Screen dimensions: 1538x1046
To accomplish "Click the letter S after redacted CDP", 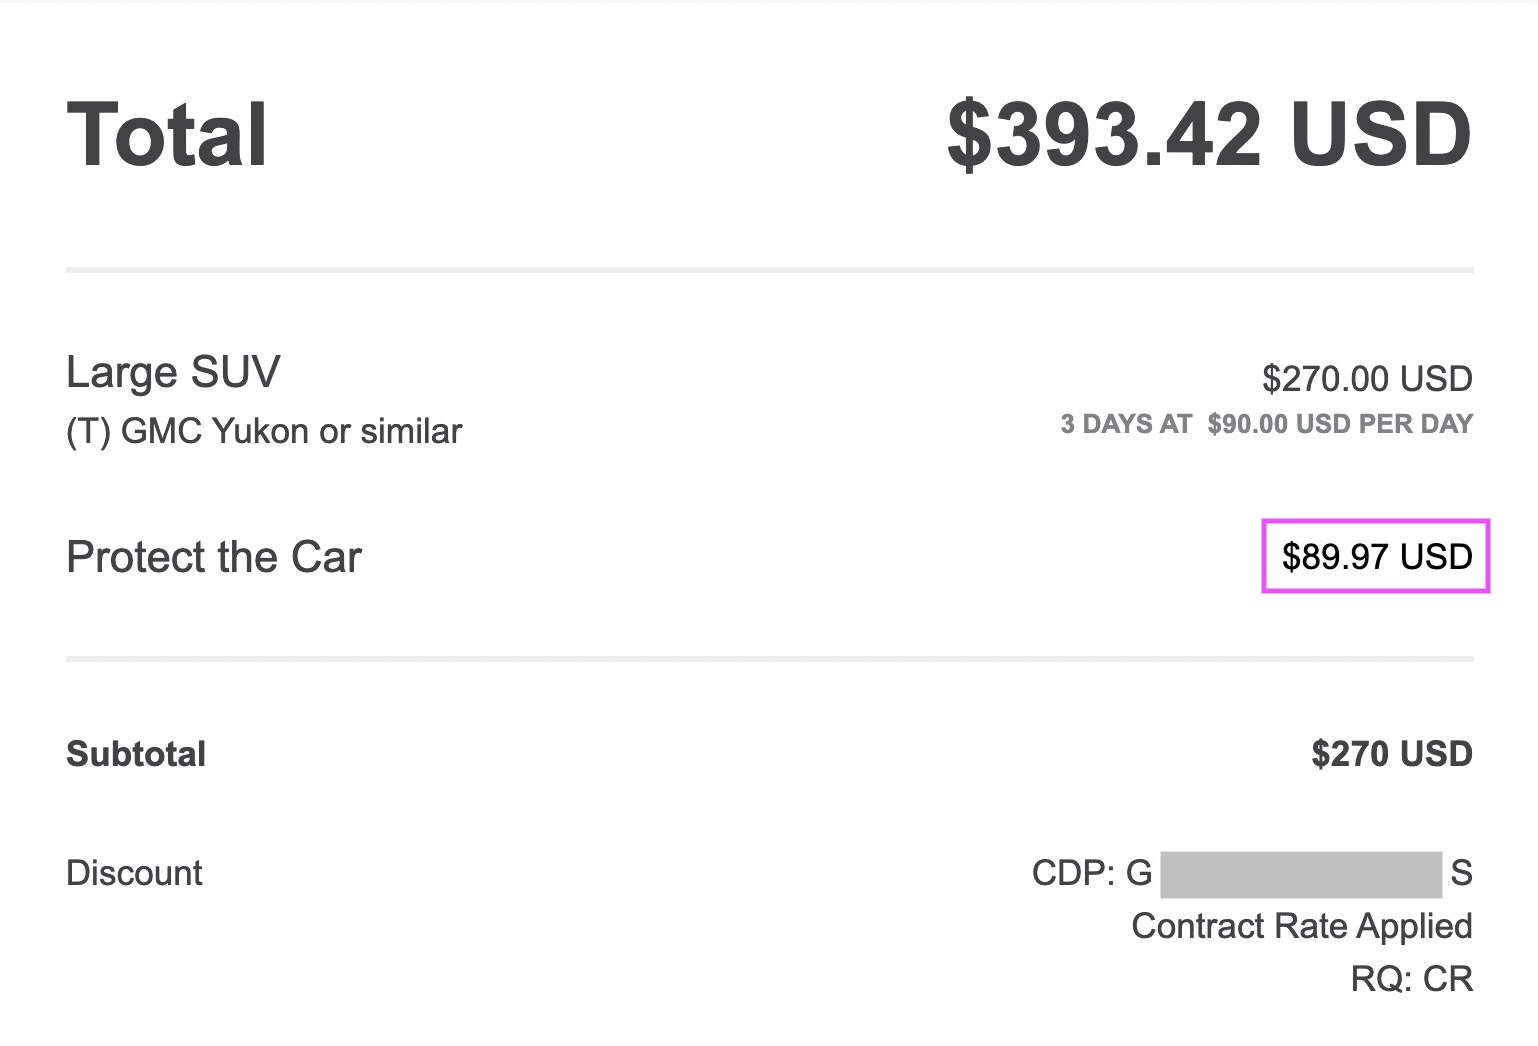I will [1461, 873].
